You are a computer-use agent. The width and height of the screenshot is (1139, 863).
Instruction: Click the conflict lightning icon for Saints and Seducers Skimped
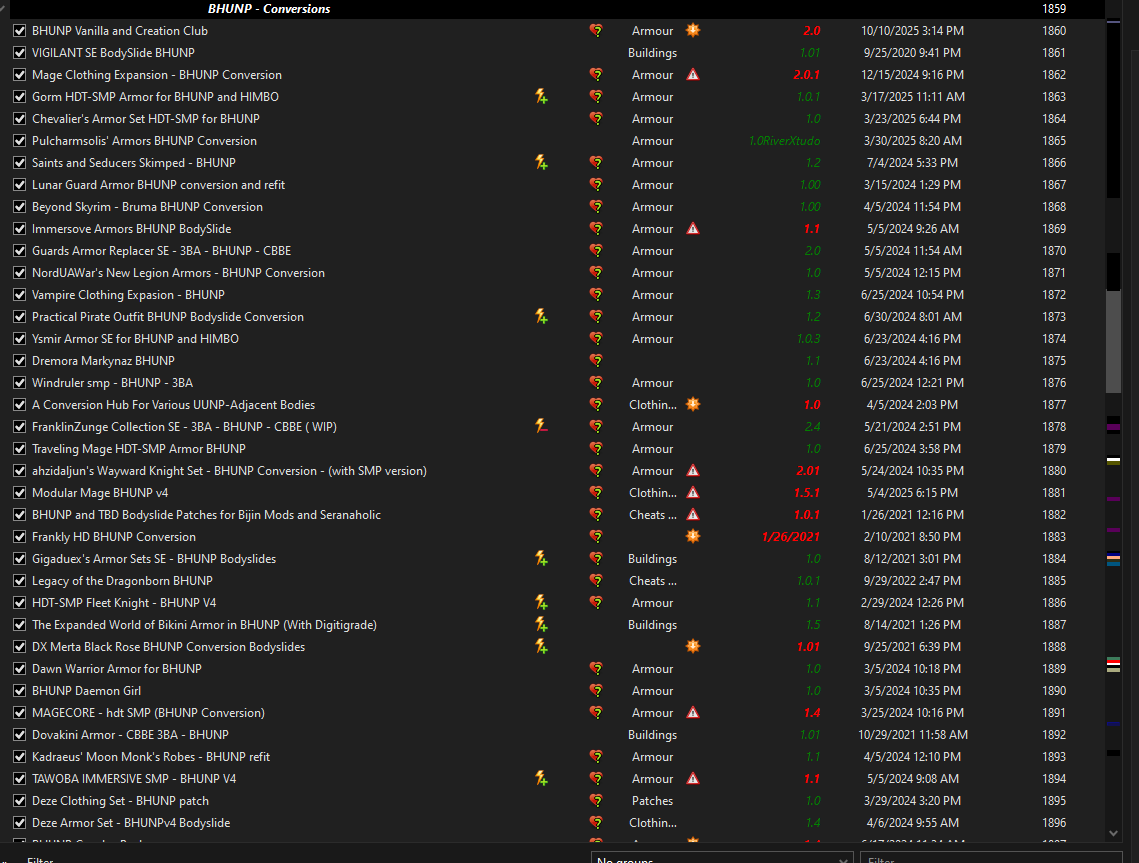pos(541,163)
